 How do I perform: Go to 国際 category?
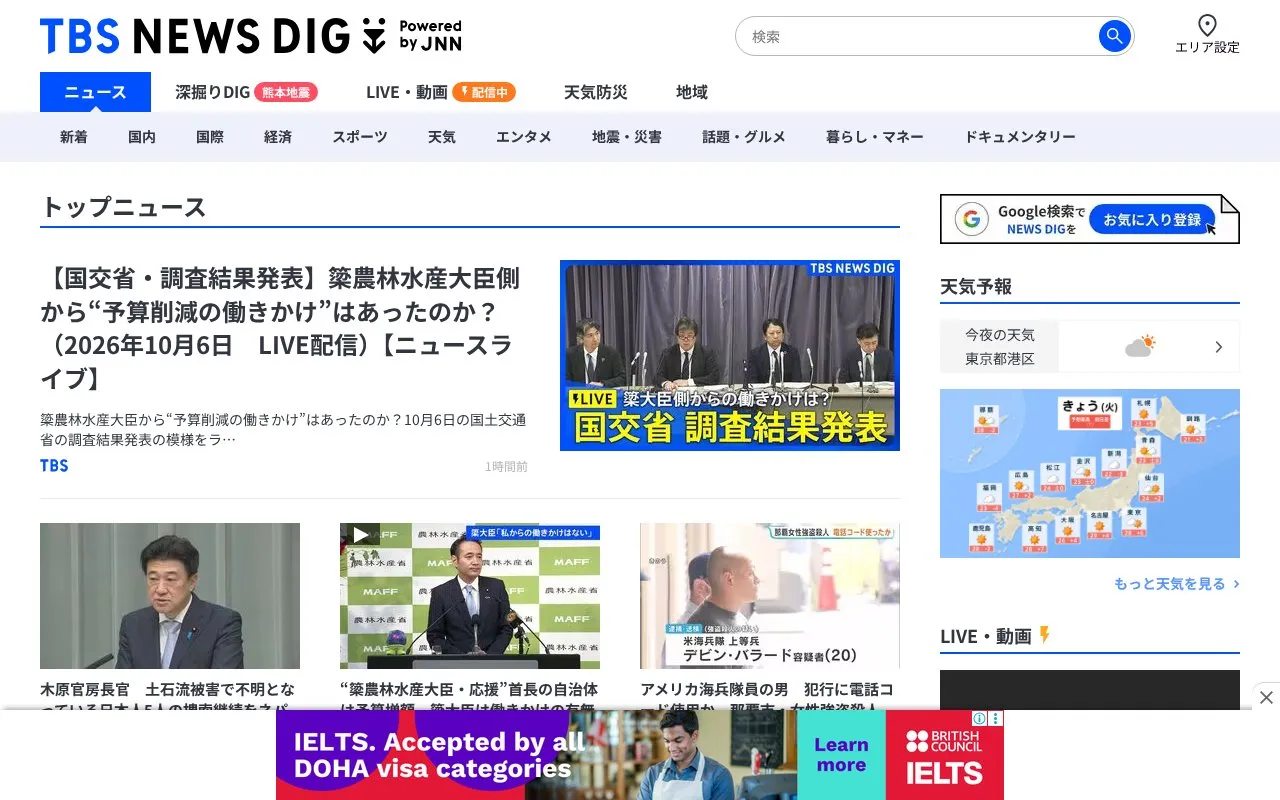point(210,137)
